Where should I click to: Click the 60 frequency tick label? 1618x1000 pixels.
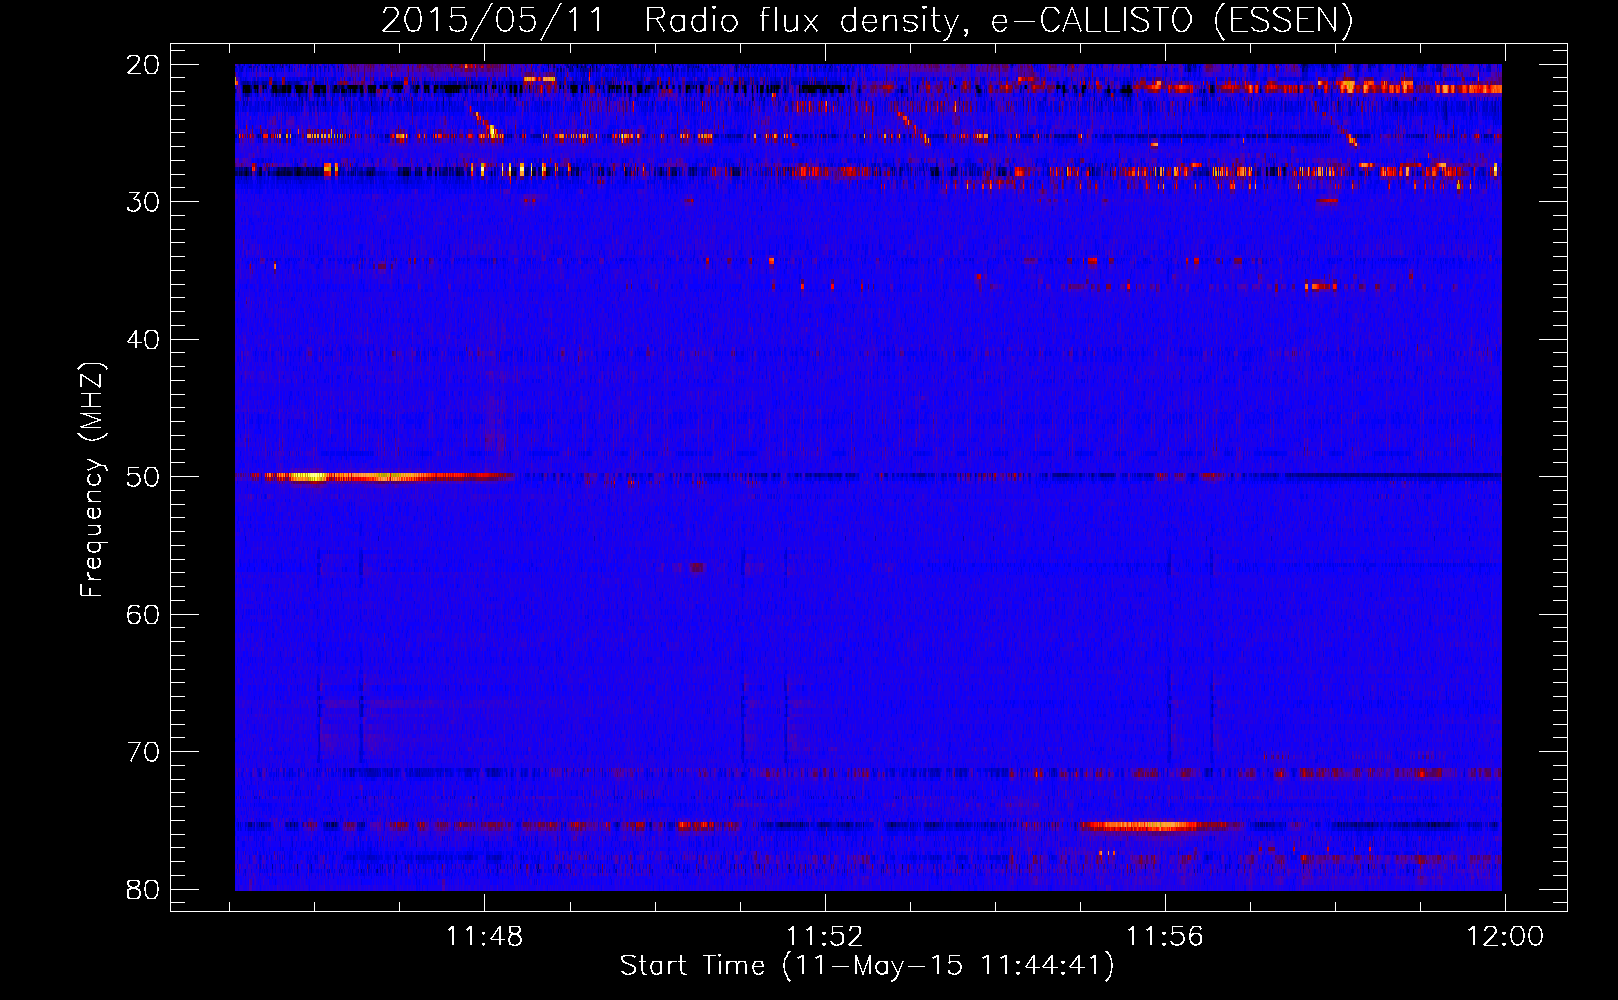(x=144, y=614)
